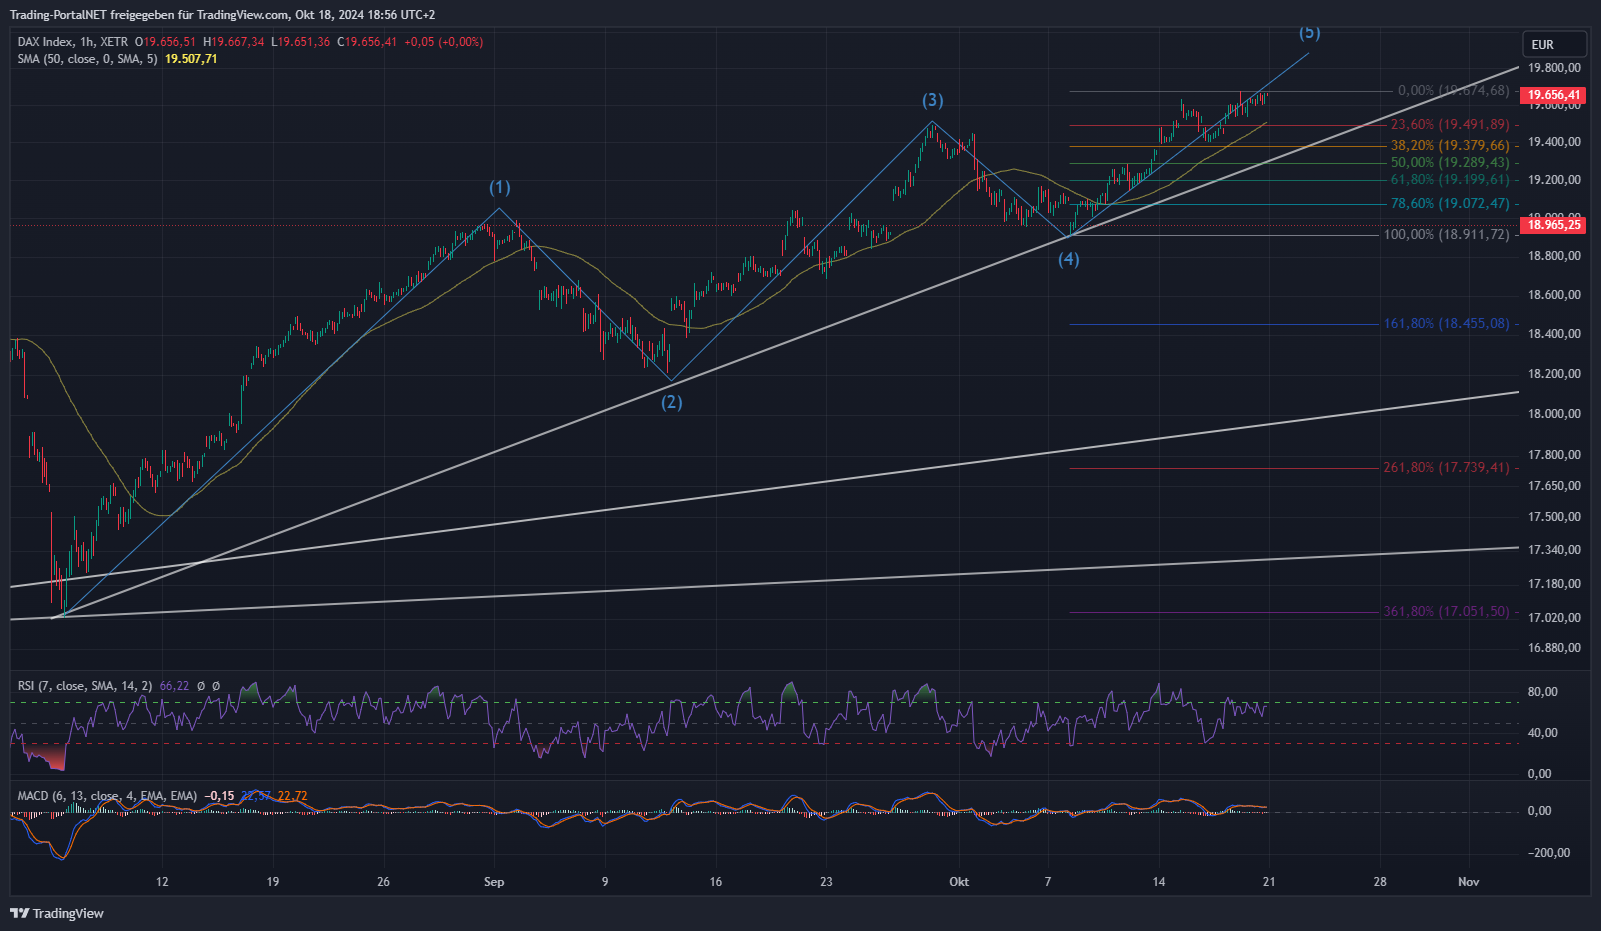
Task: Select Elliott wave label (3)
Action: (x=932, y=100)
